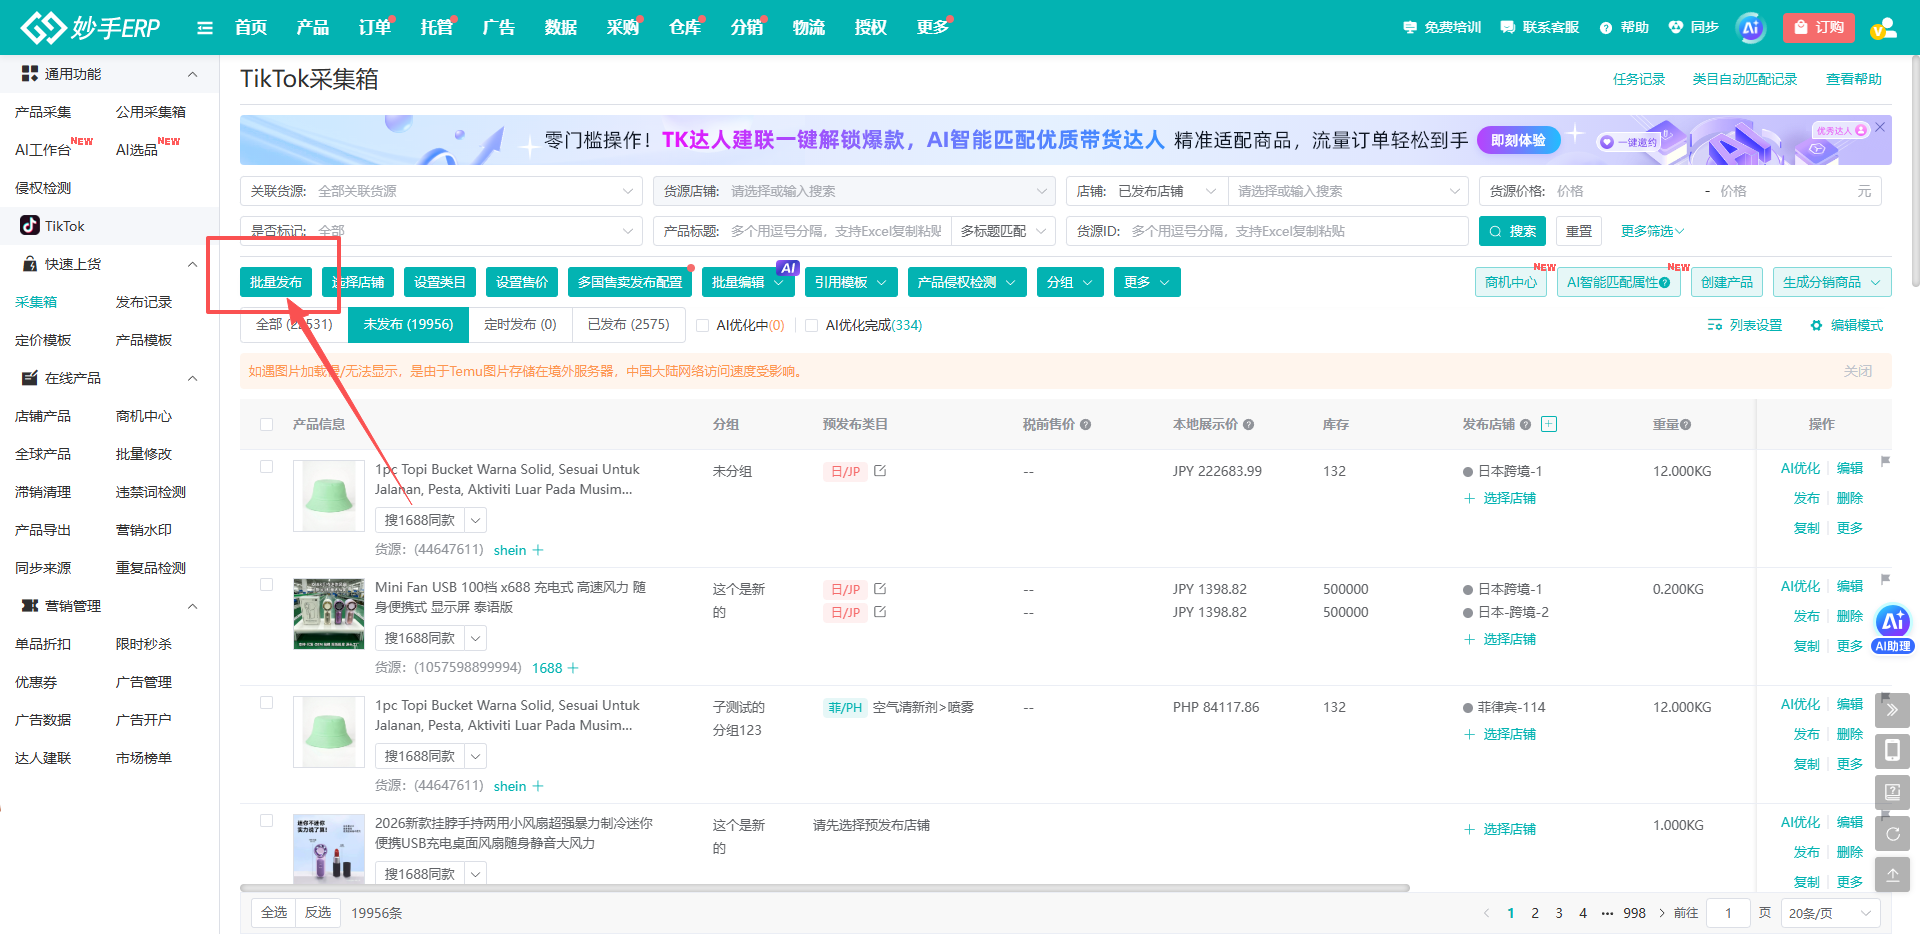The height and width of the screenshot is (934, 1920).
Task: Enable the AI优化中 filter checkbox
Action: pos(702,325)
